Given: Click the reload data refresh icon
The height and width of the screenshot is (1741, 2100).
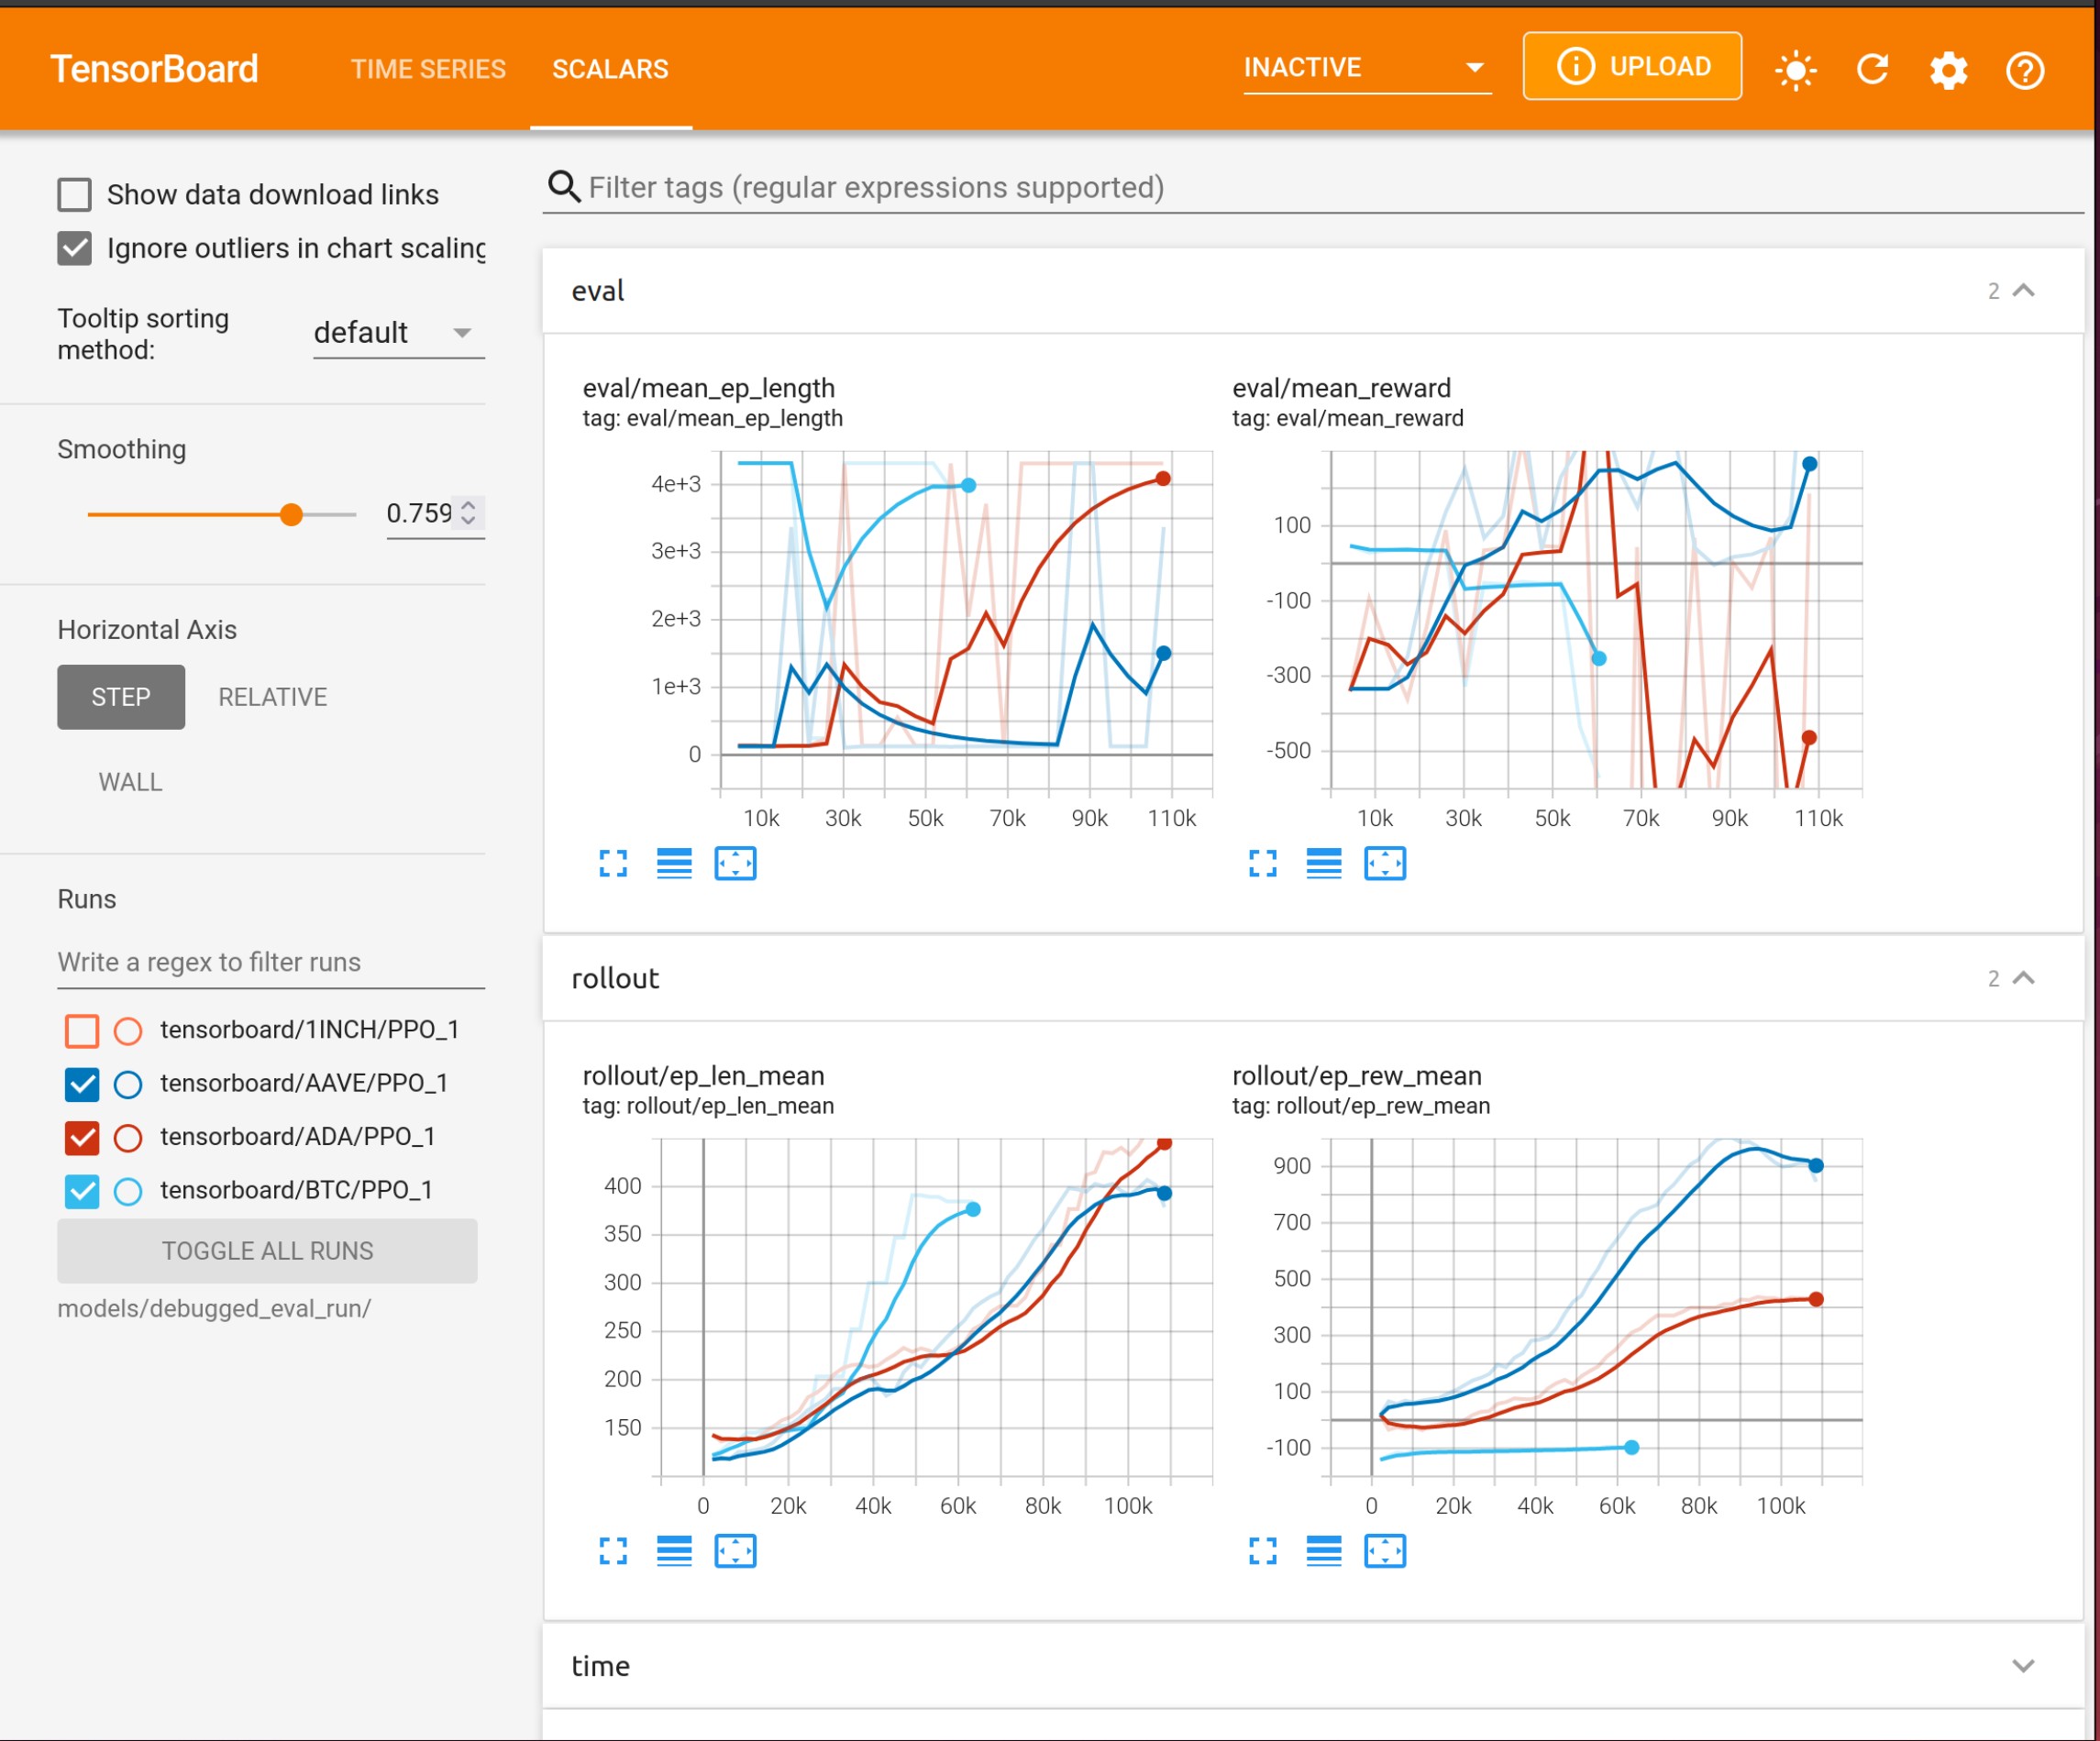Looking at the screenshot, I should point(1872,69).
